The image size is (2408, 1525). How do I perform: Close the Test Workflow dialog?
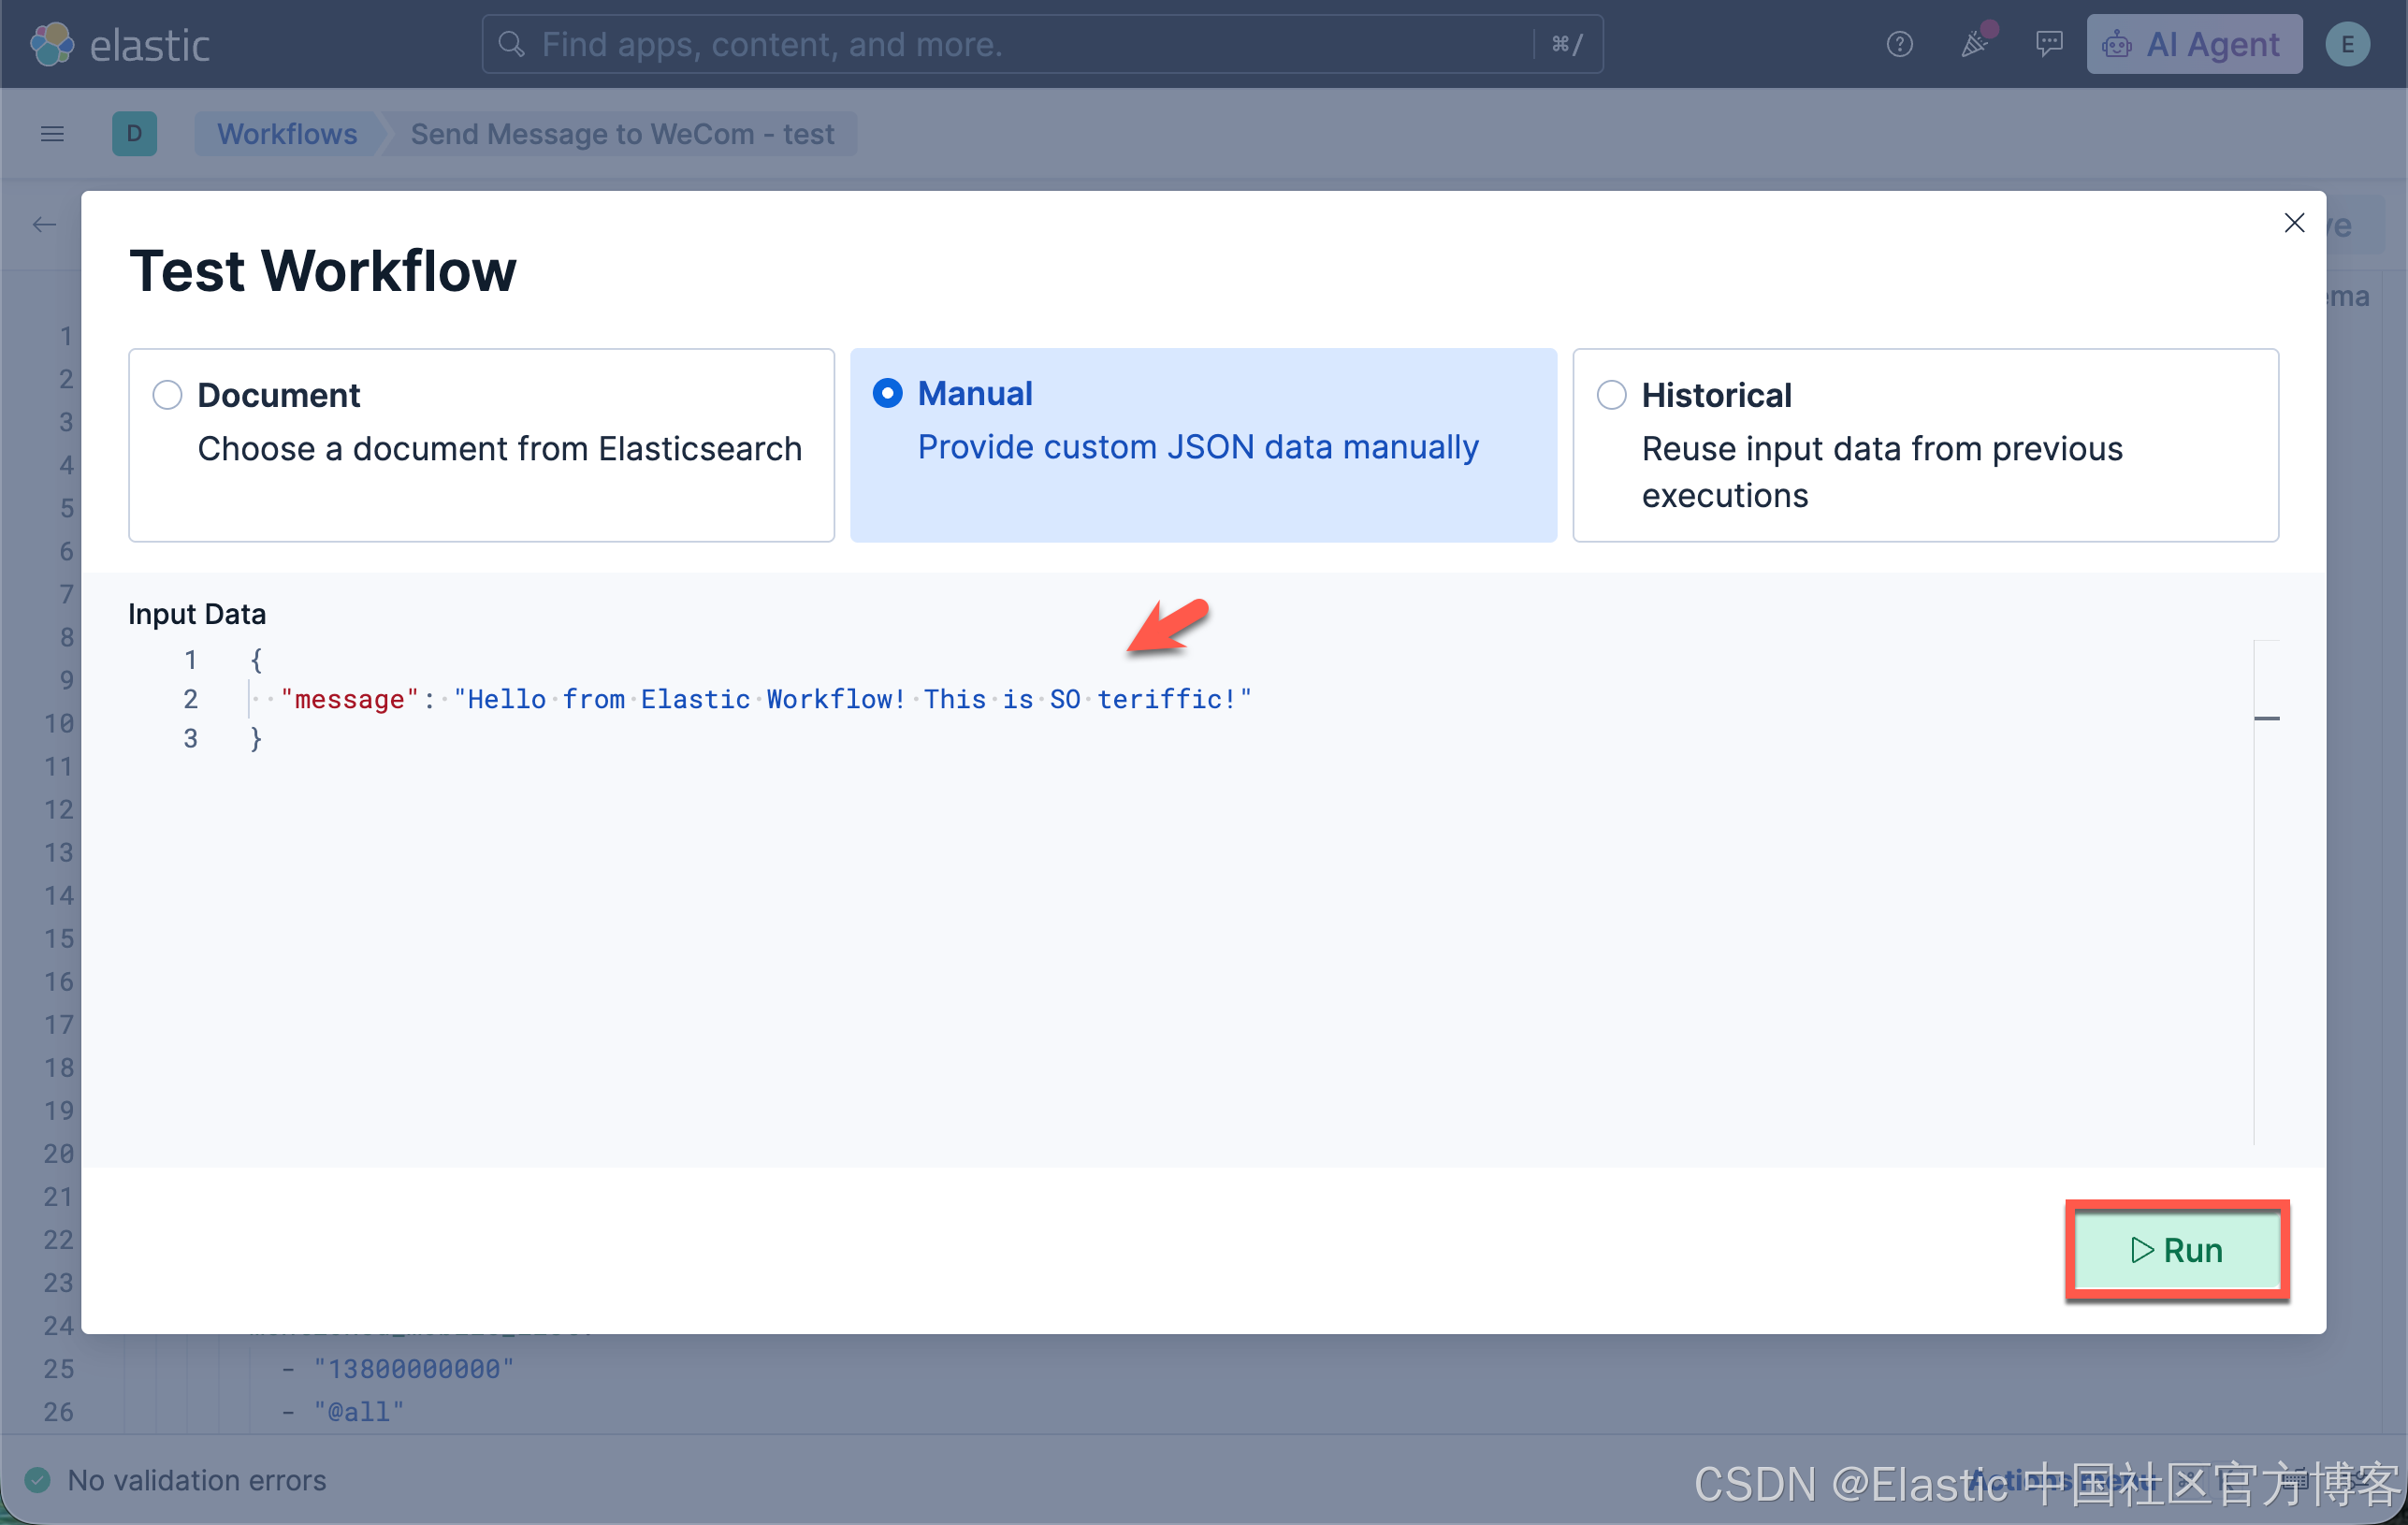tap(2294, 222)
